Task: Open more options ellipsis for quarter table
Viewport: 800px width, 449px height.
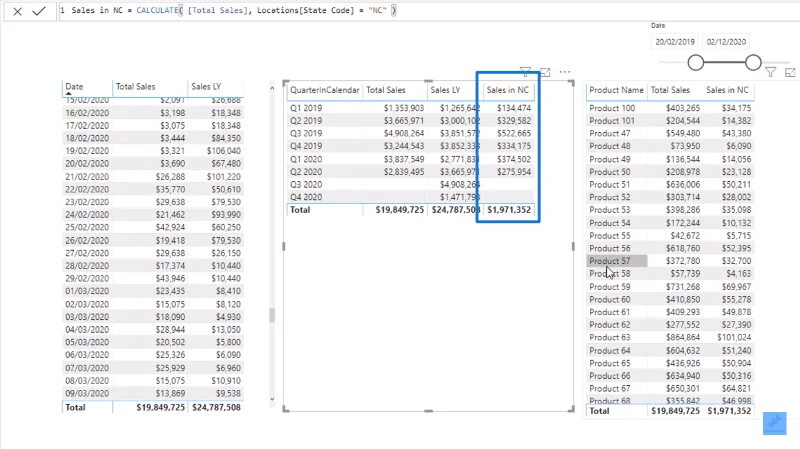Action: [565, 72]
